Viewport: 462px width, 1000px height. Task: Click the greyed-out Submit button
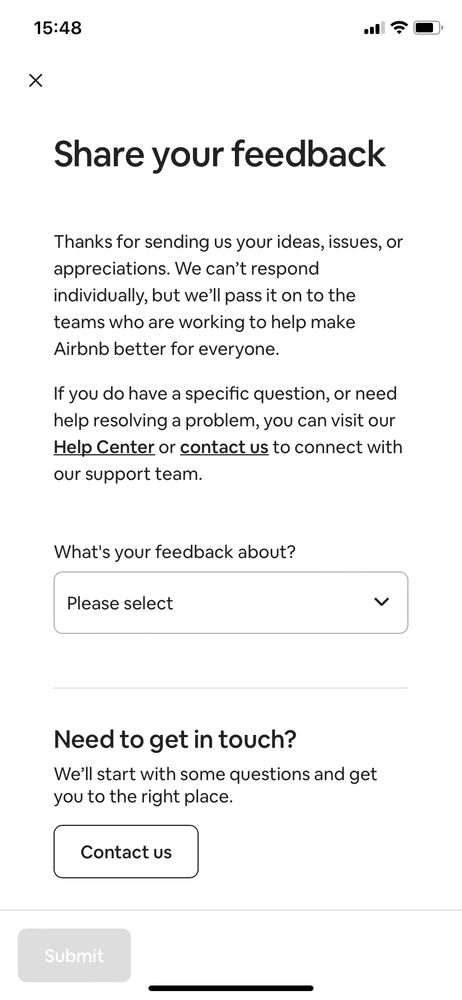pos(74,955)
